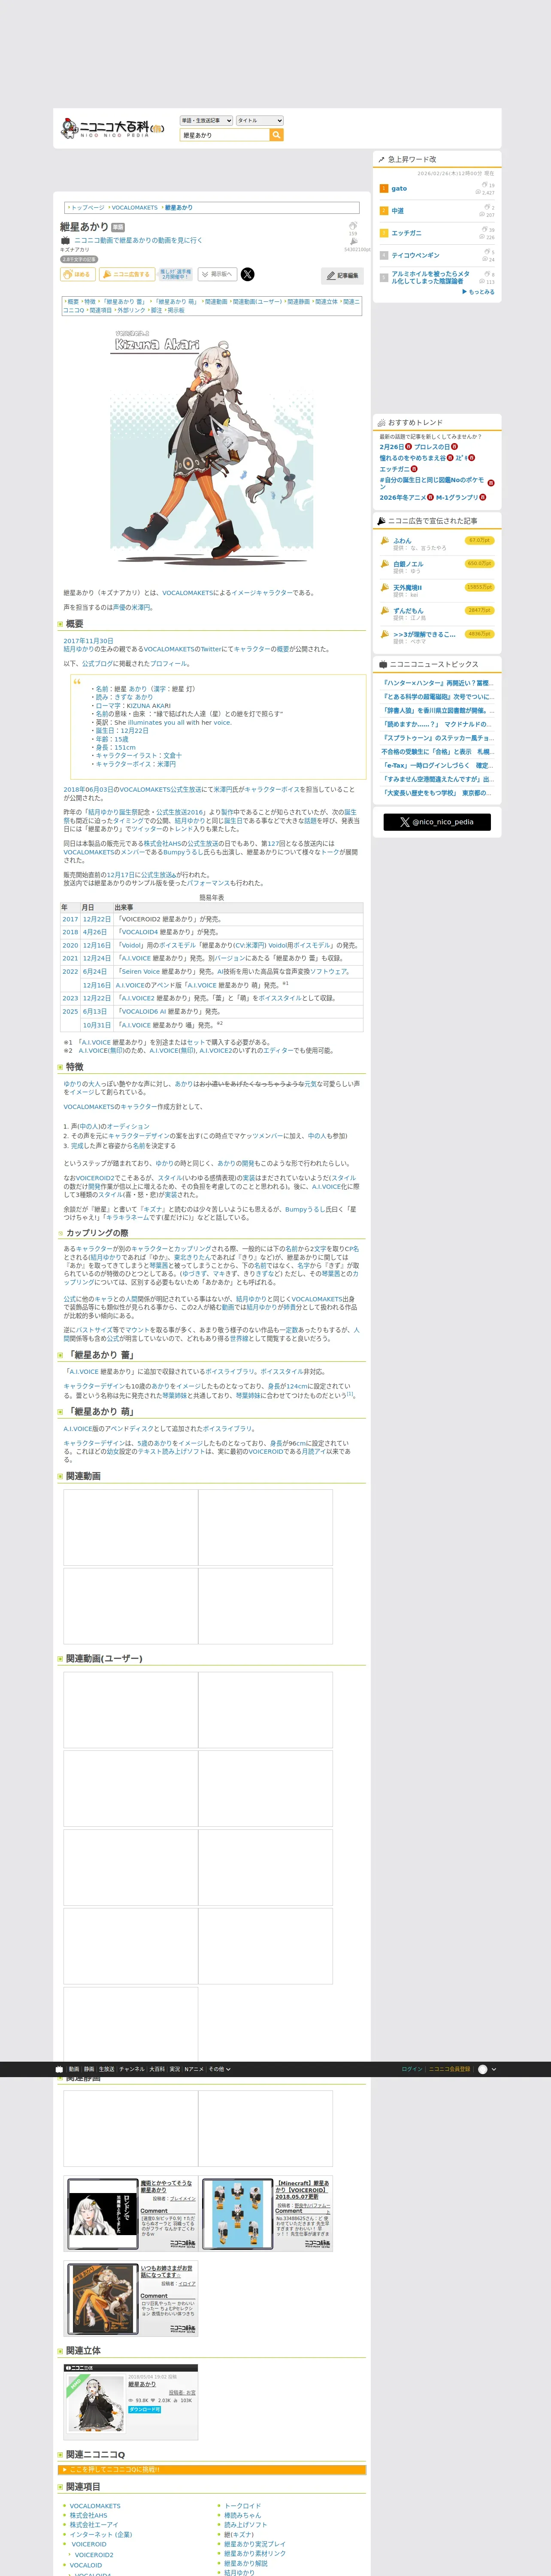
Task: Click the 2026年冬アニメ trend link
Action: 402,497
